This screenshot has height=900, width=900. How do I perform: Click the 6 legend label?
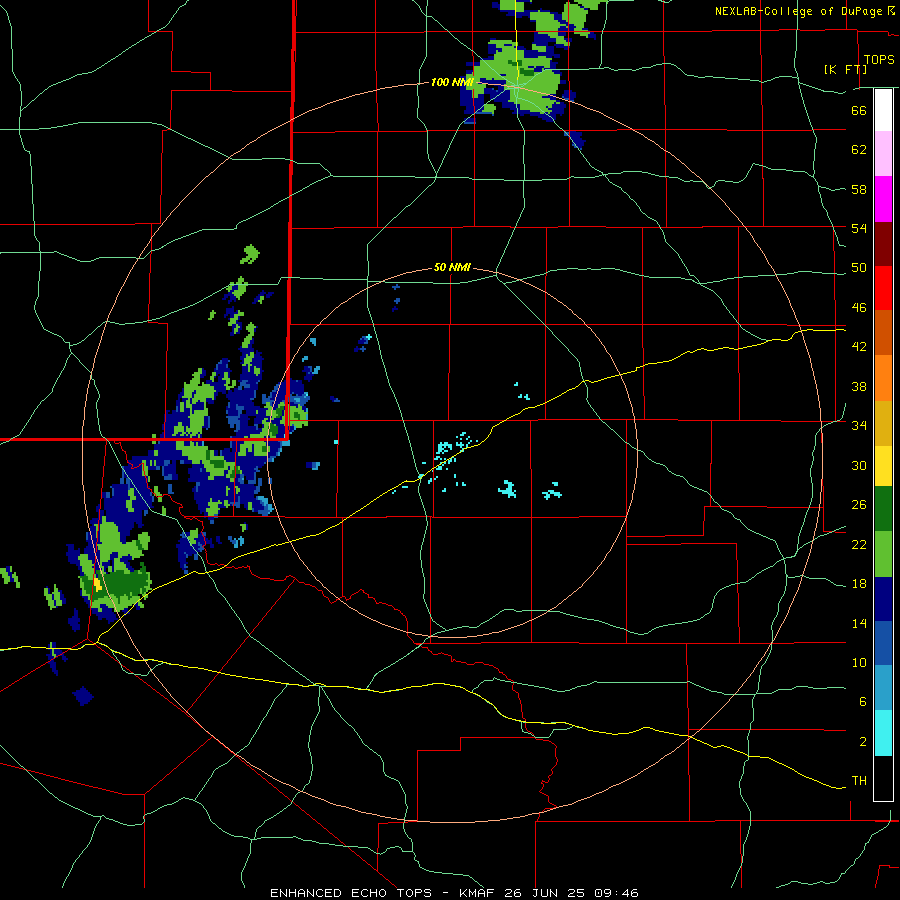pyautogui.click(x=863, y=702)
